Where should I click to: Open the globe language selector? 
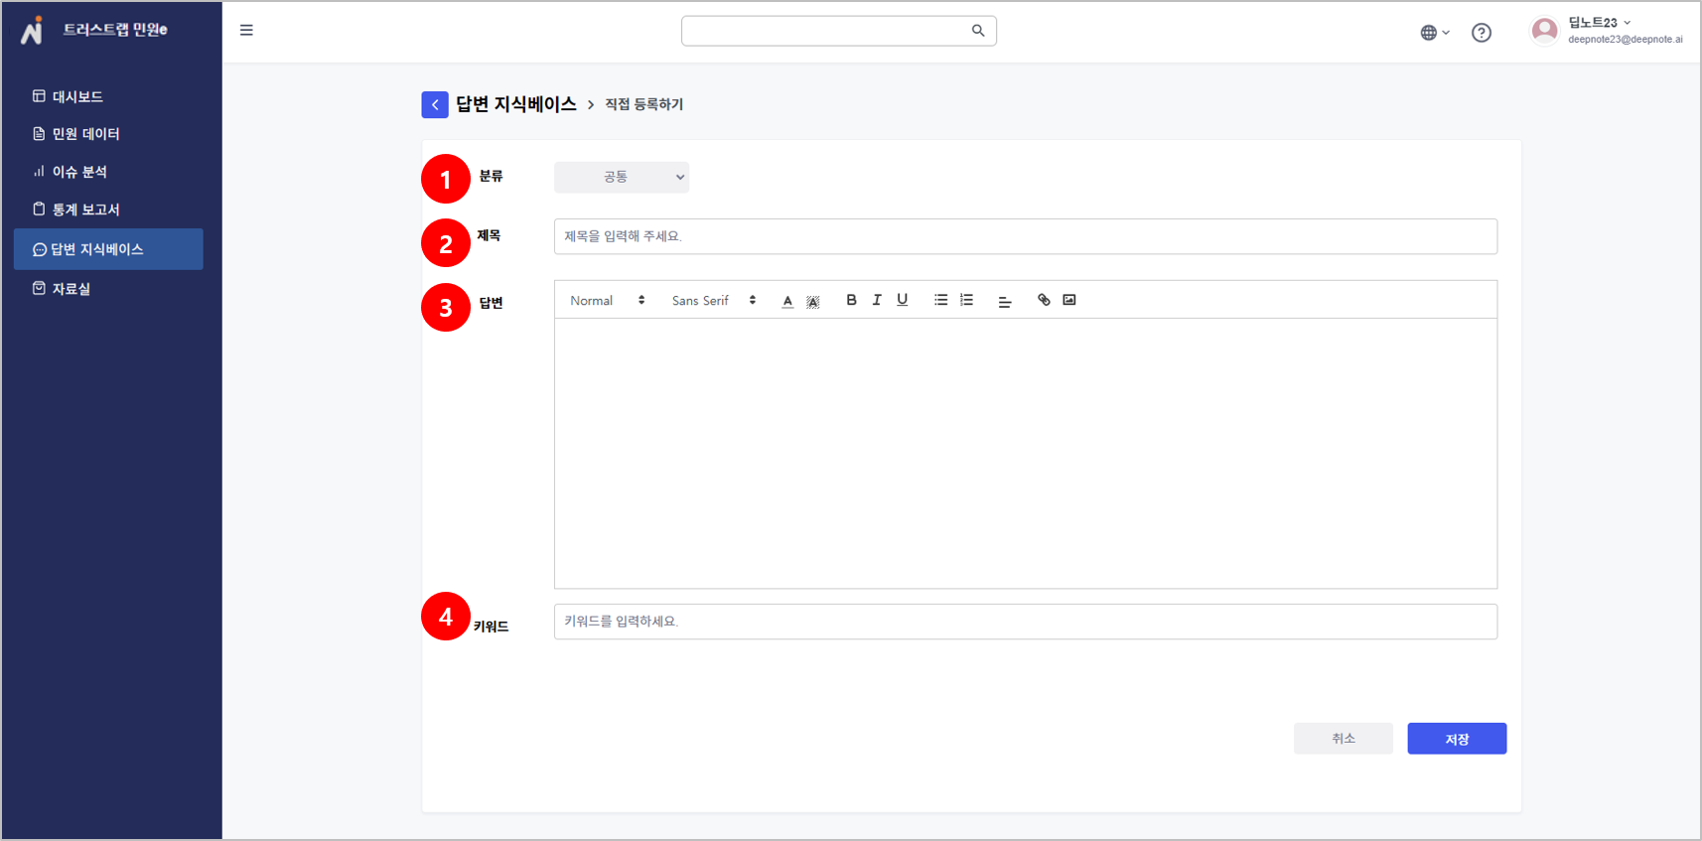click(x=1434, y=33)
